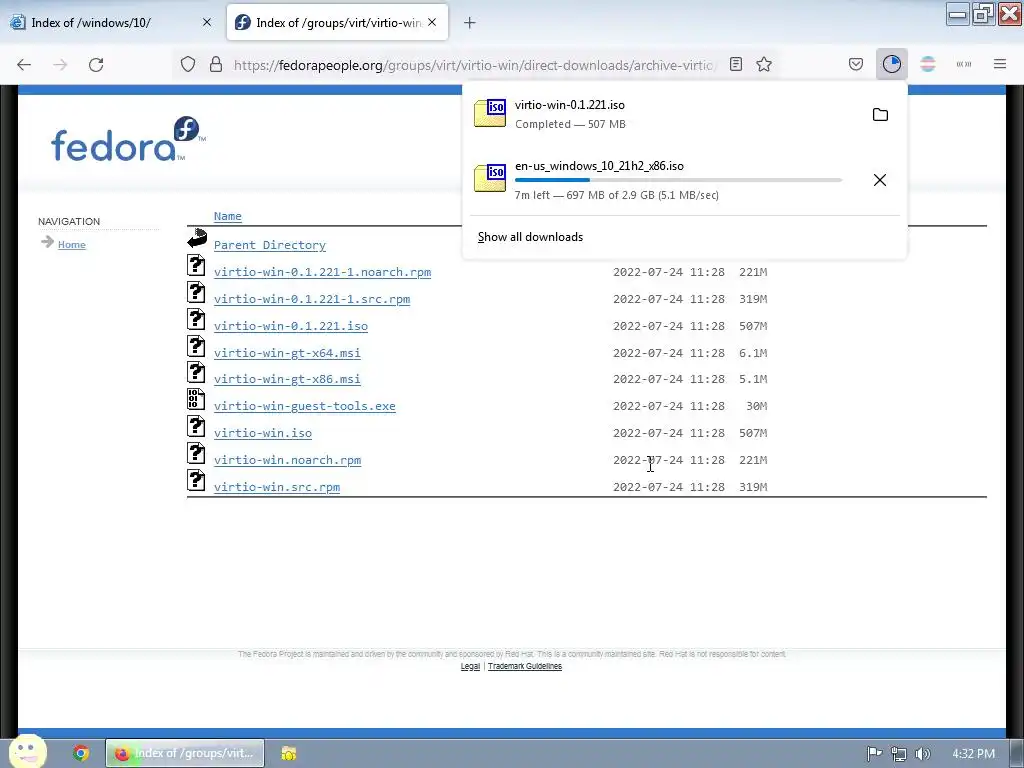Open the volume speaker tray icon
Image resolution: width=1024 pixels, height=768 pixels.
(923, 754)
